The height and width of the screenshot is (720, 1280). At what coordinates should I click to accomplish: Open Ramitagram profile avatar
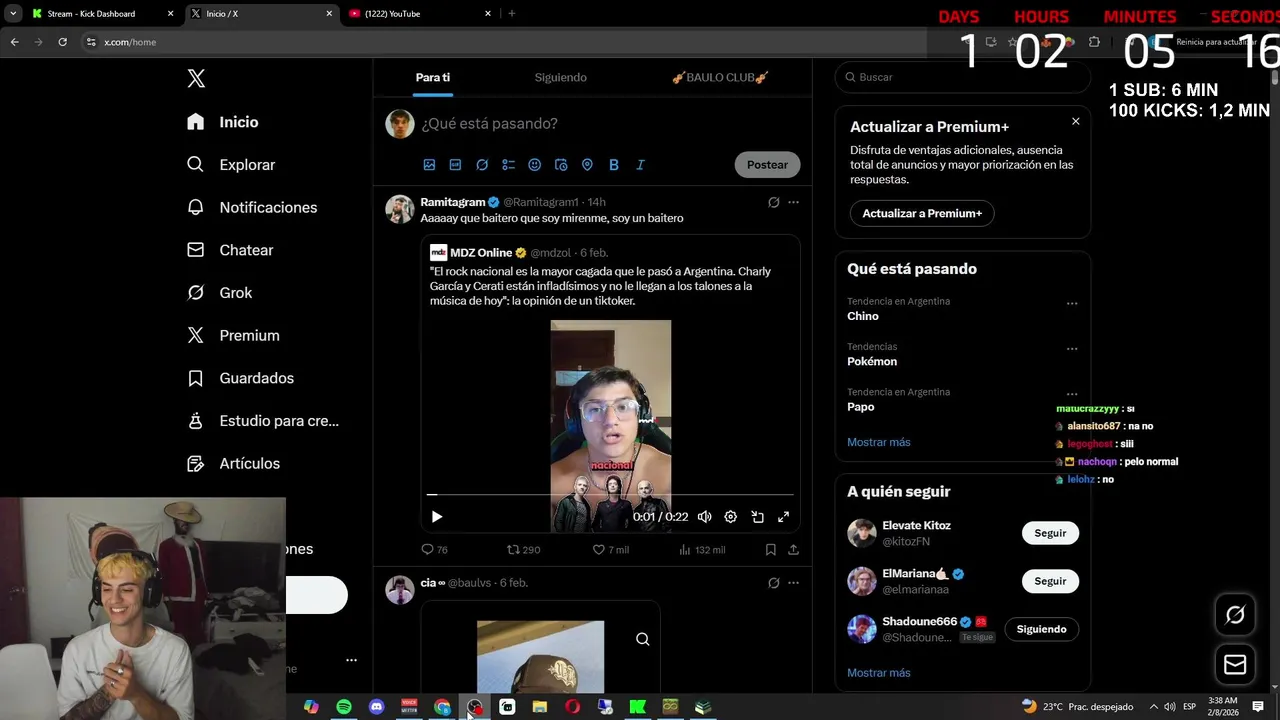(400, 209)
